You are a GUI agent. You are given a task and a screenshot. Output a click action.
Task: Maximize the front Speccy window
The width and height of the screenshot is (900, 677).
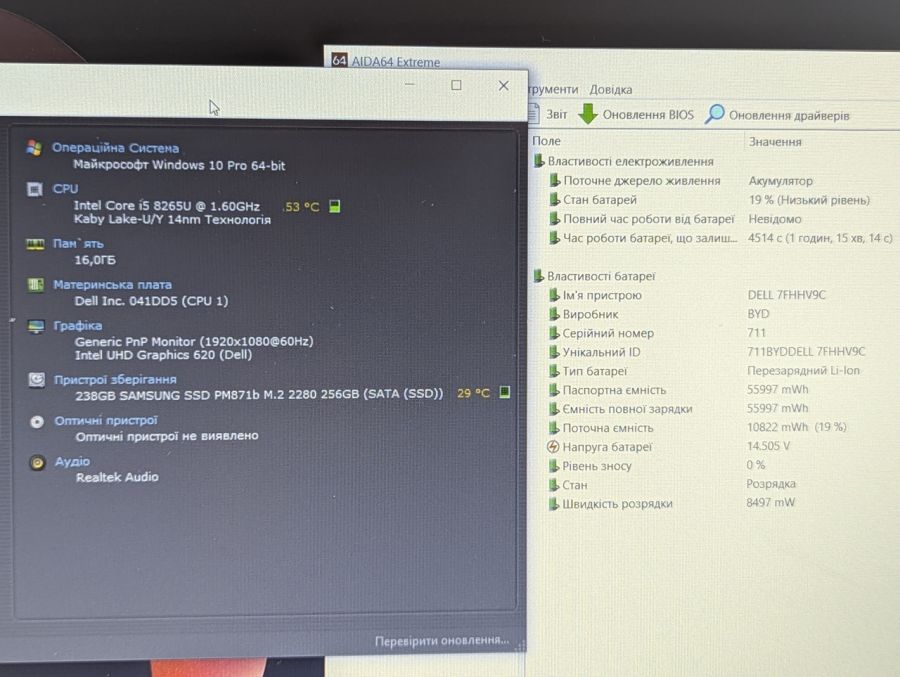pos(456,85)
